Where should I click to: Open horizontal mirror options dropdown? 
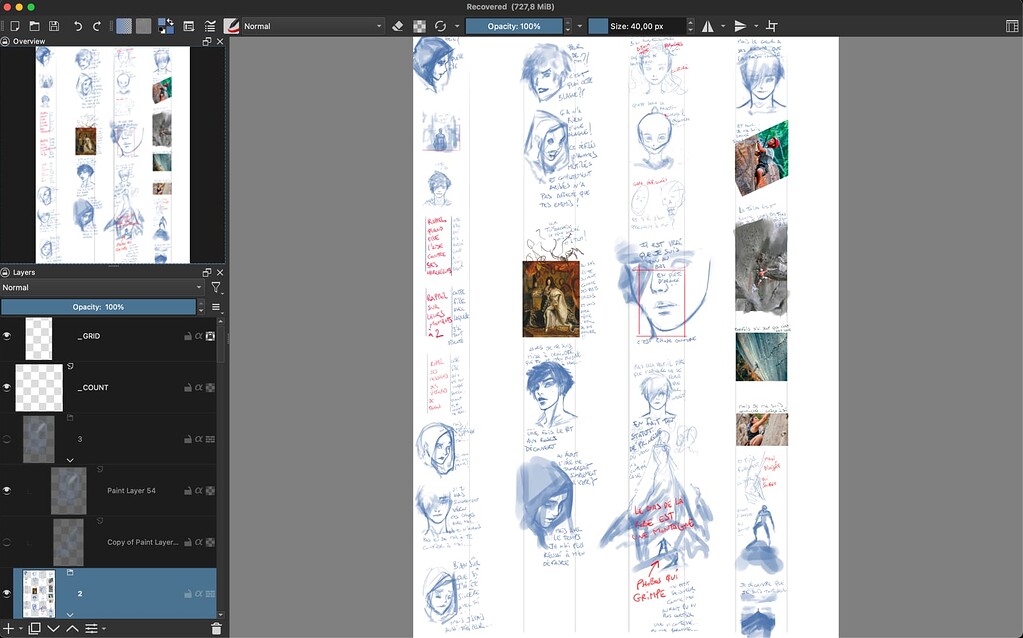[723, 26]
